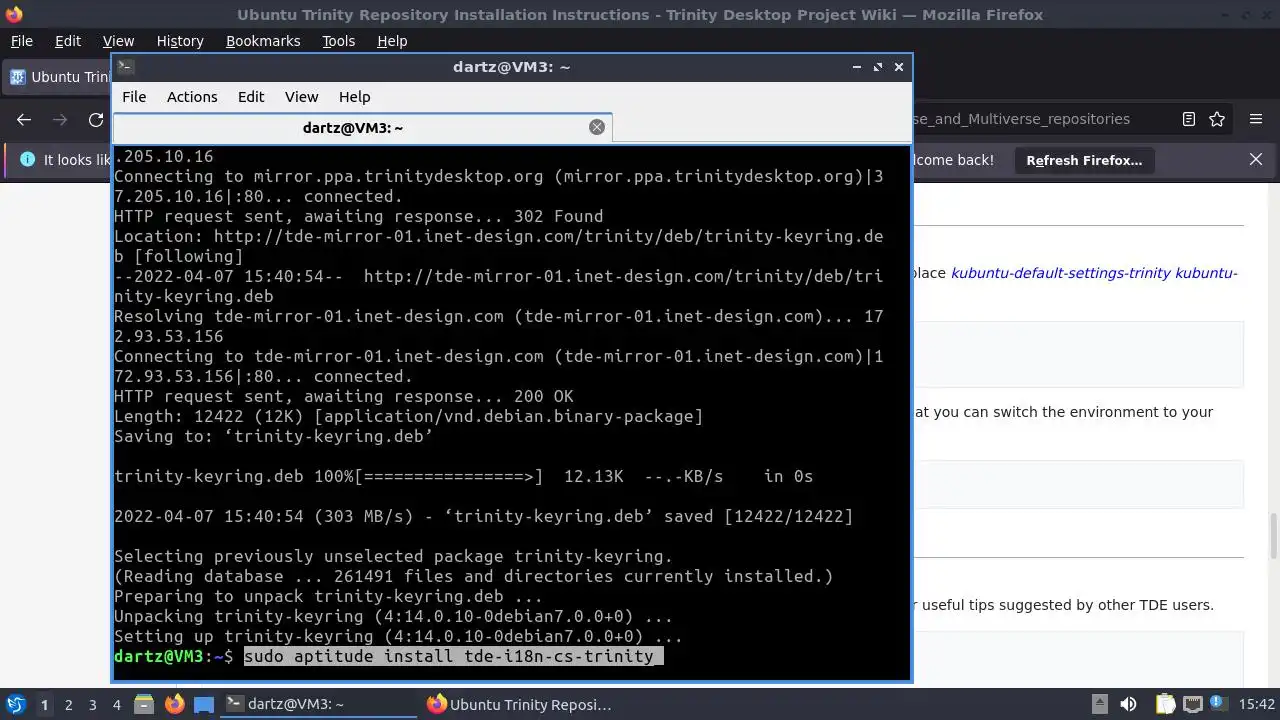Open the notification tray icon with exclamation mark
This screenshot has height=720, width=1280.
tap(1219, 704)
